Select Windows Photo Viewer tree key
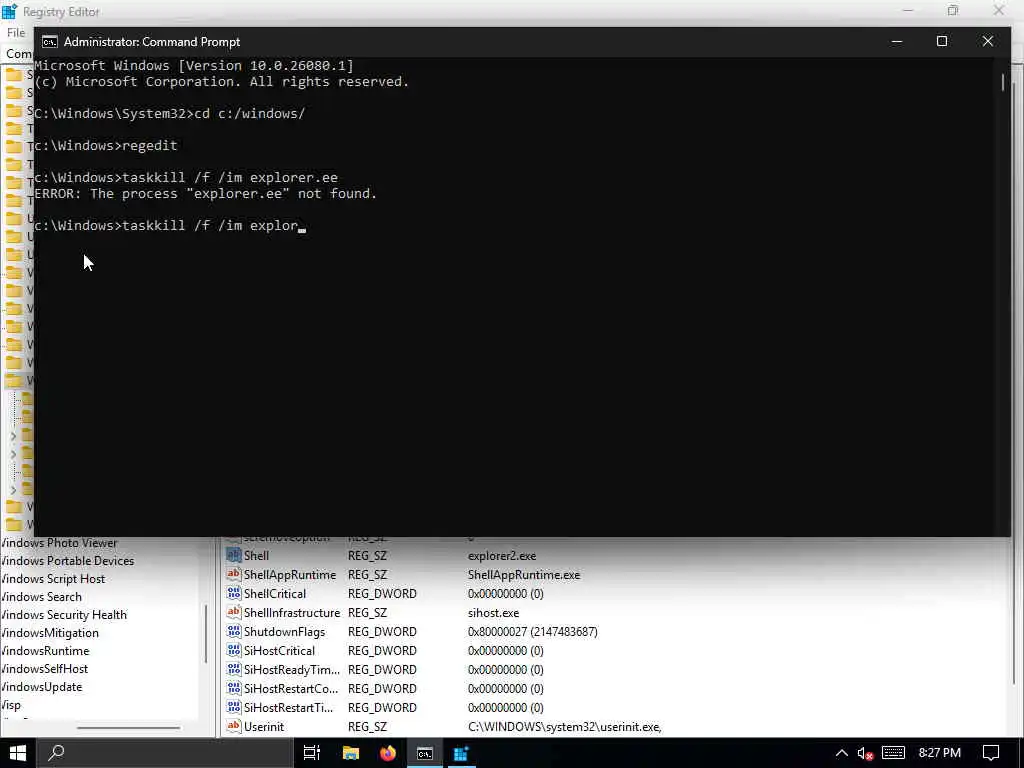 59,543
